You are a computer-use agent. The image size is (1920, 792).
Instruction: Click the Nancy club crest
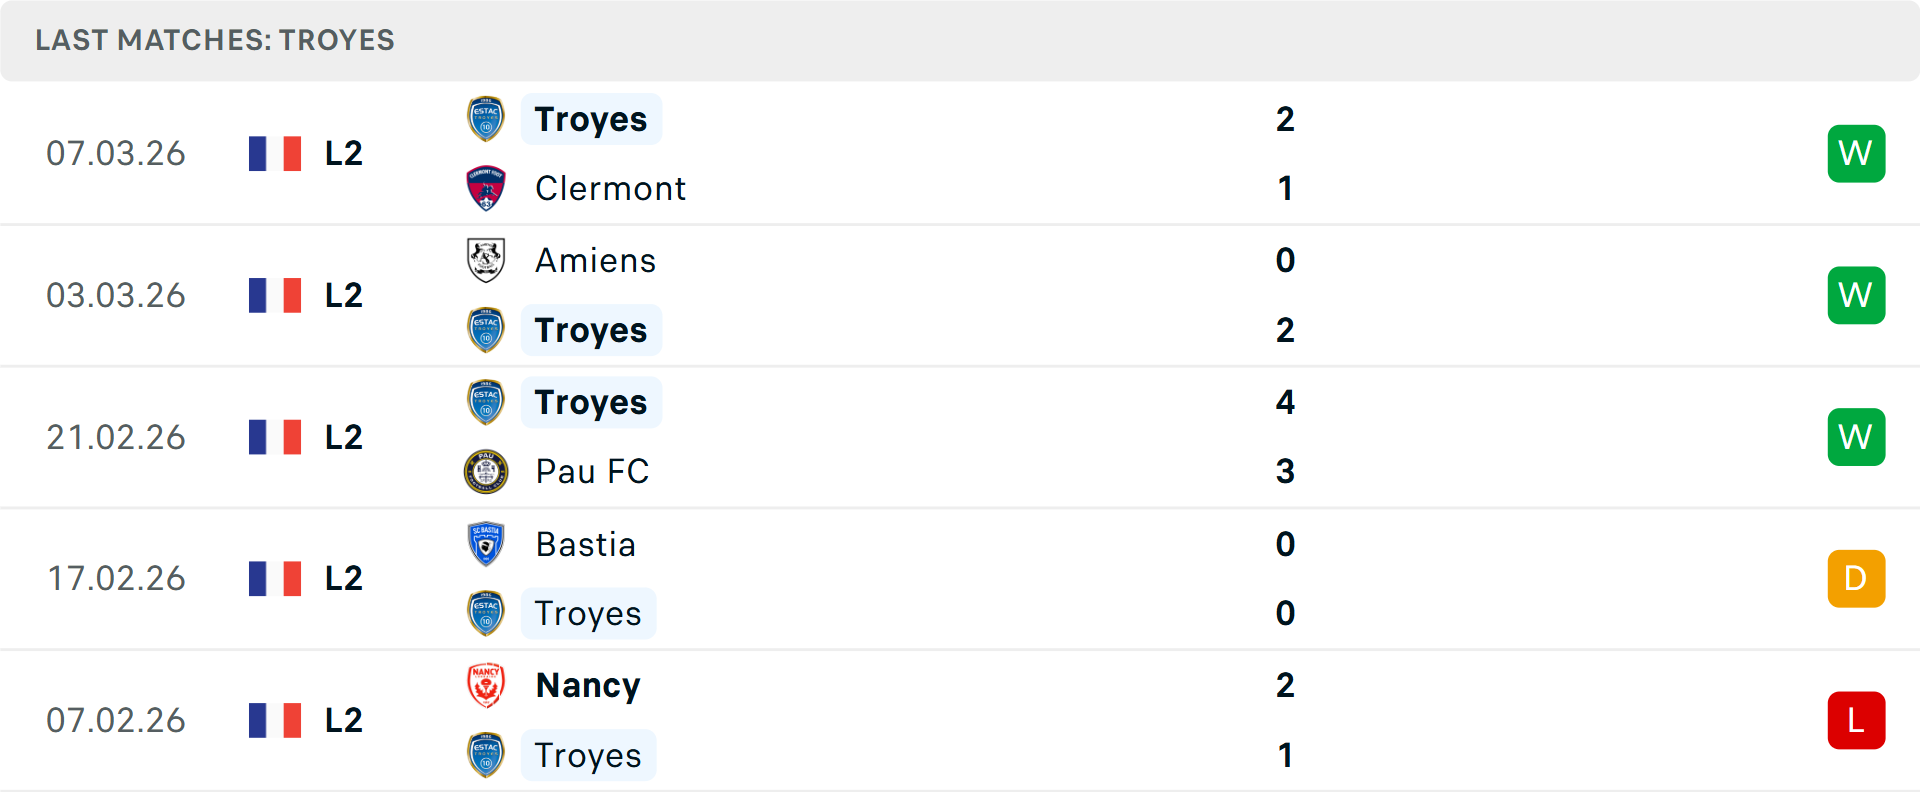pyautogui.click(x=486, y=685)
